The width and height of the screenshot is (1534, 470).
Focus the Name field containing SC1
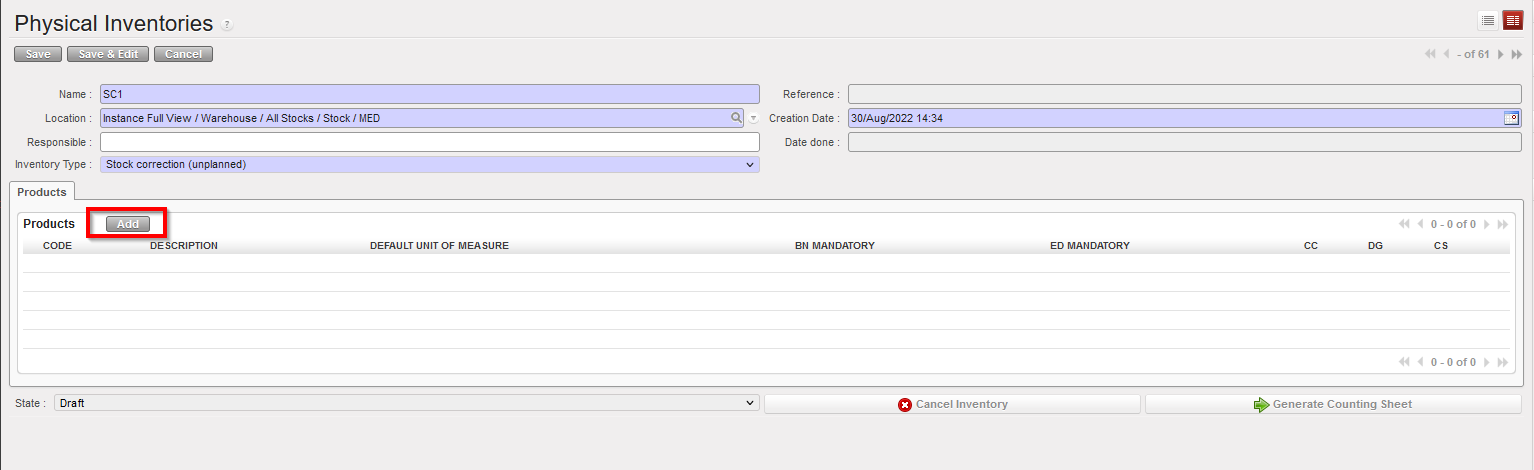429,94
